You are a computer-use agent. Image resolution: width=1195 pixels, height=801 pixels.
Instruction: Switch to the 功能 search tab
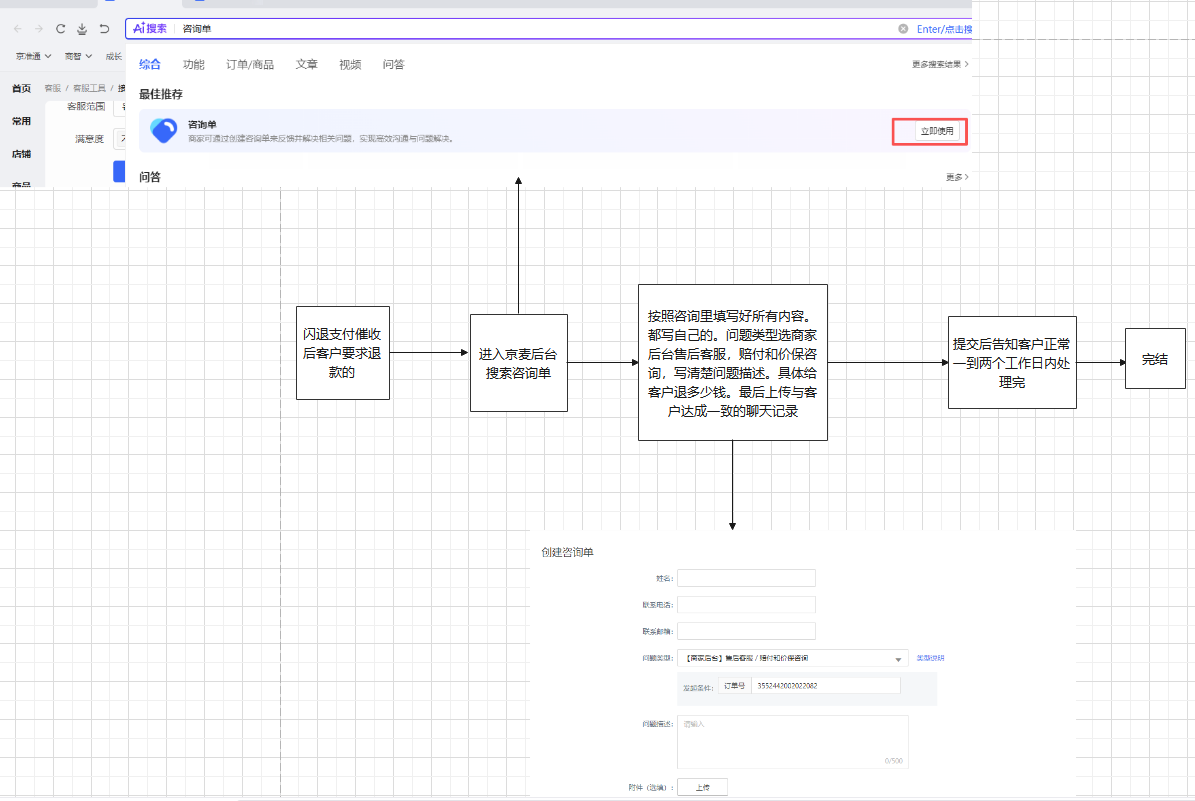point(194,65)
